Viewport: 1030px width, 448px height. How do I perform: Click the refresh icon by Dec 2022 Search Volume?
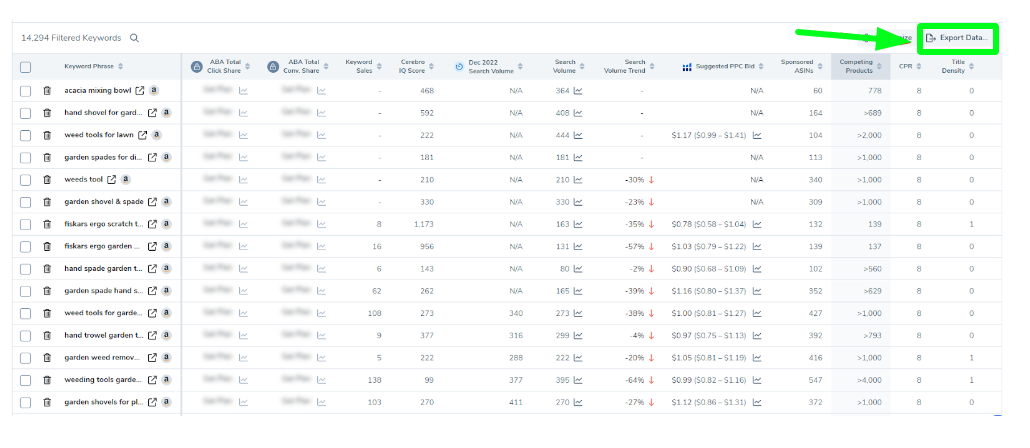(459, 66)
